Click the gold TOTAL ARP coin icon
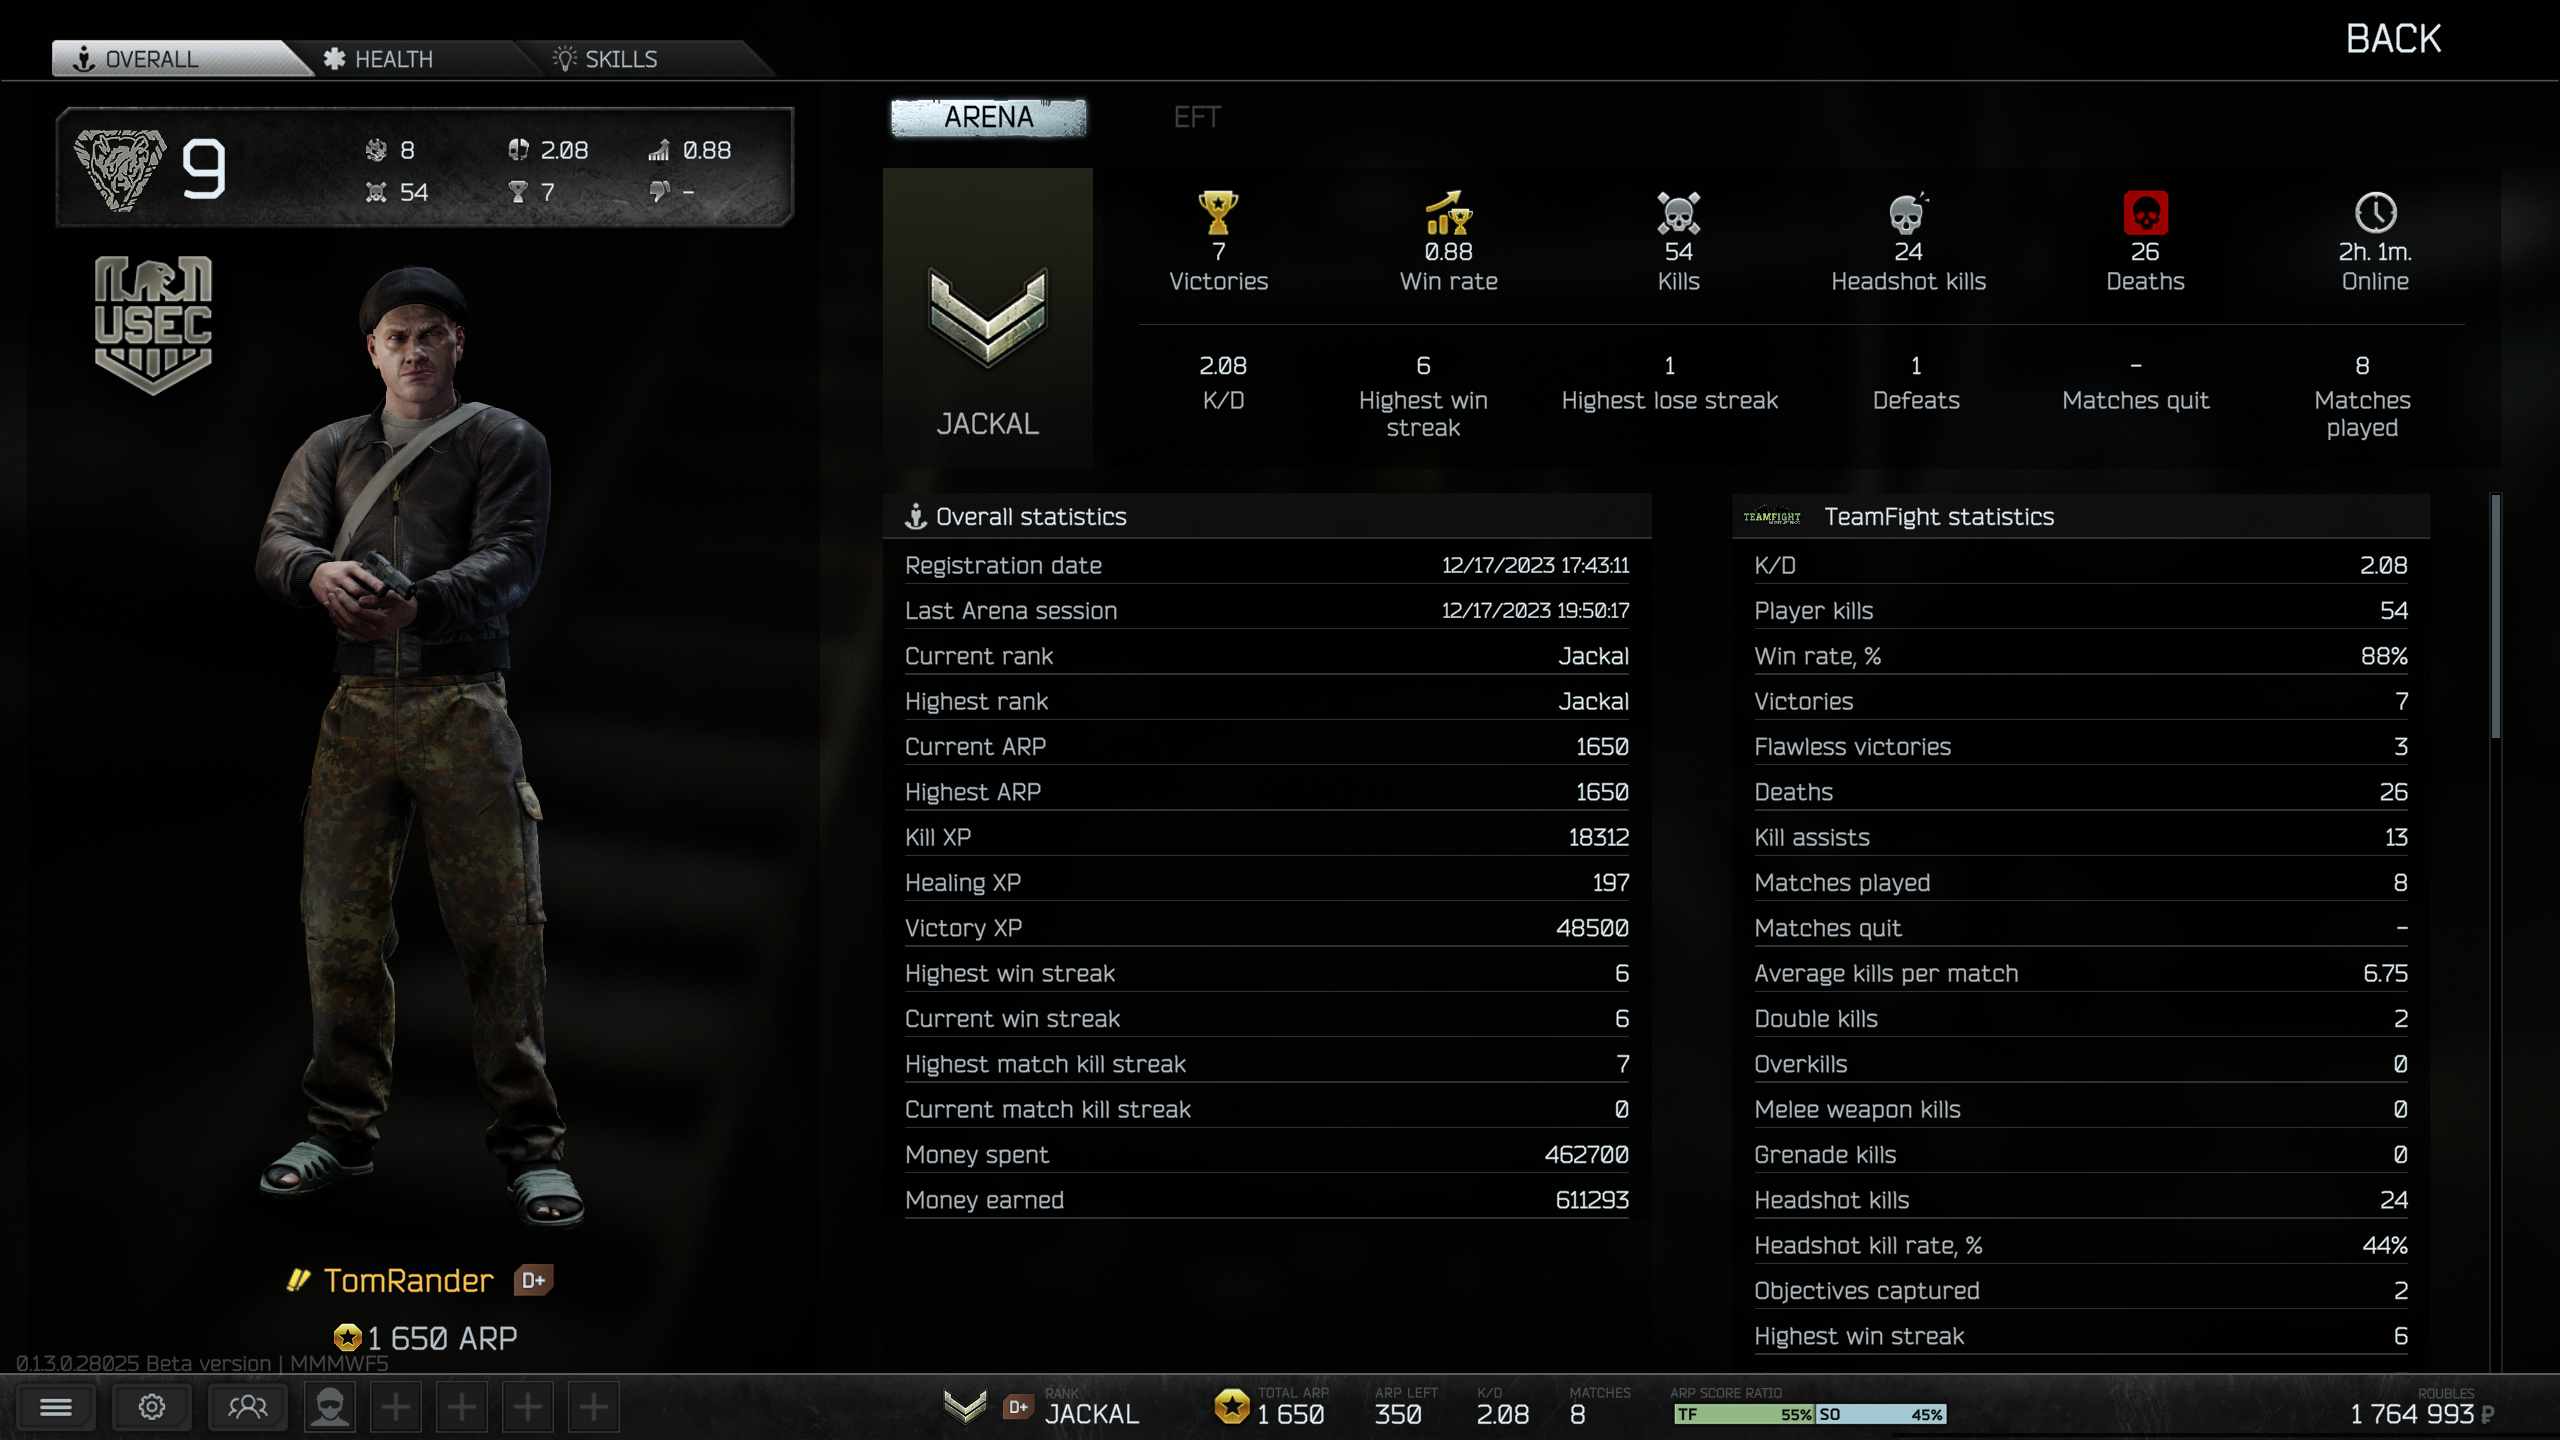2560x1440 pixels. (1232, 1407)
